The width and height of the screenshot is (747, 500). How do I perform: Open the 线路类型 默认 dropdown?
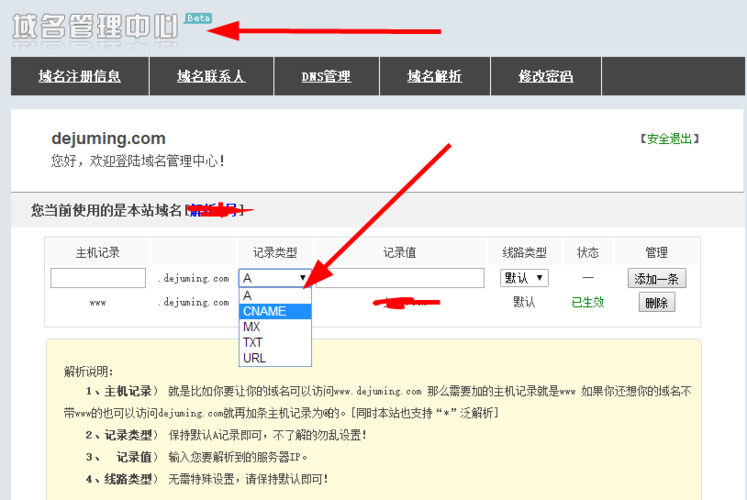524,278
